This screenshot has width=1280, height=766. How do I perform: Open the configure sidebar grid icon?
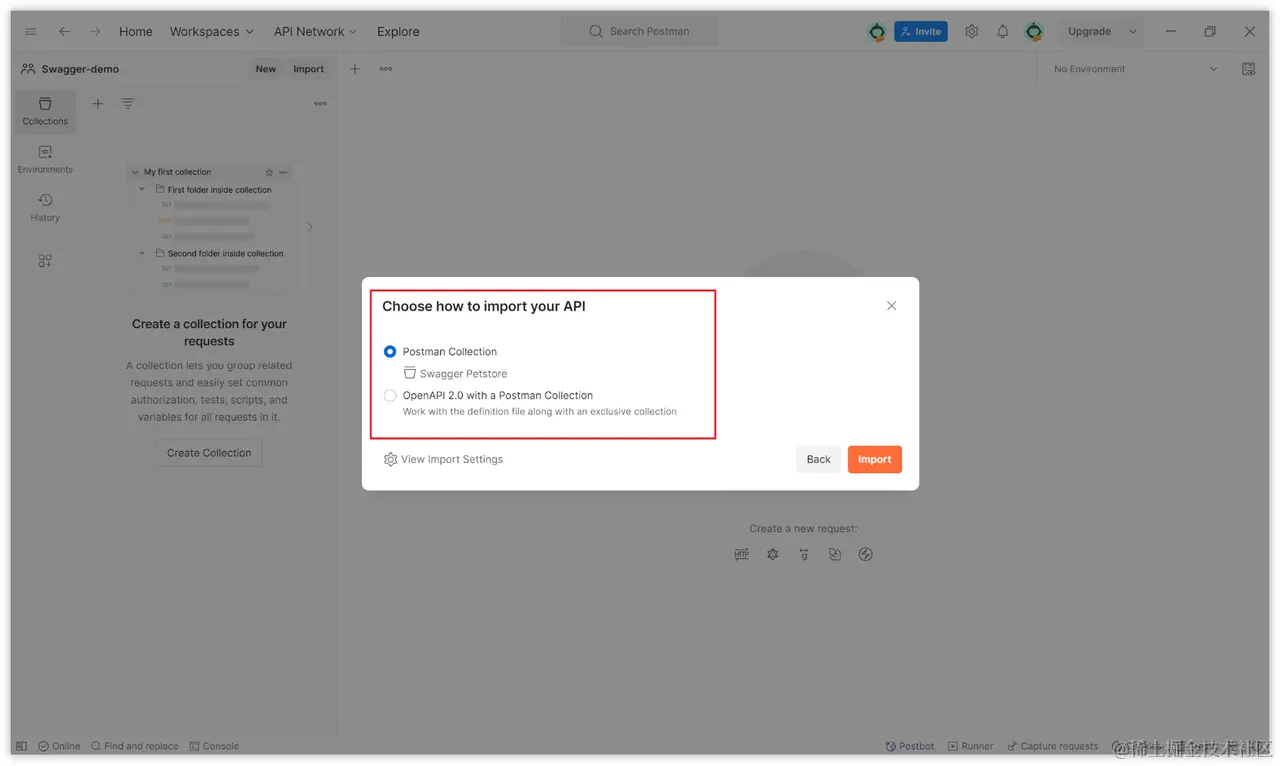[45, 261]
